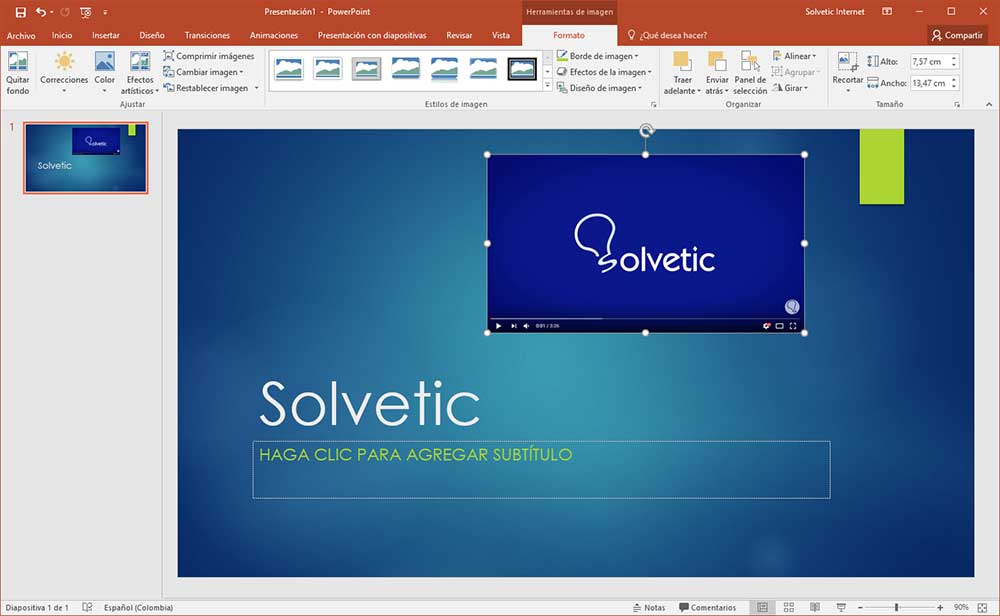Click Traer adelante

pos(682,73)
